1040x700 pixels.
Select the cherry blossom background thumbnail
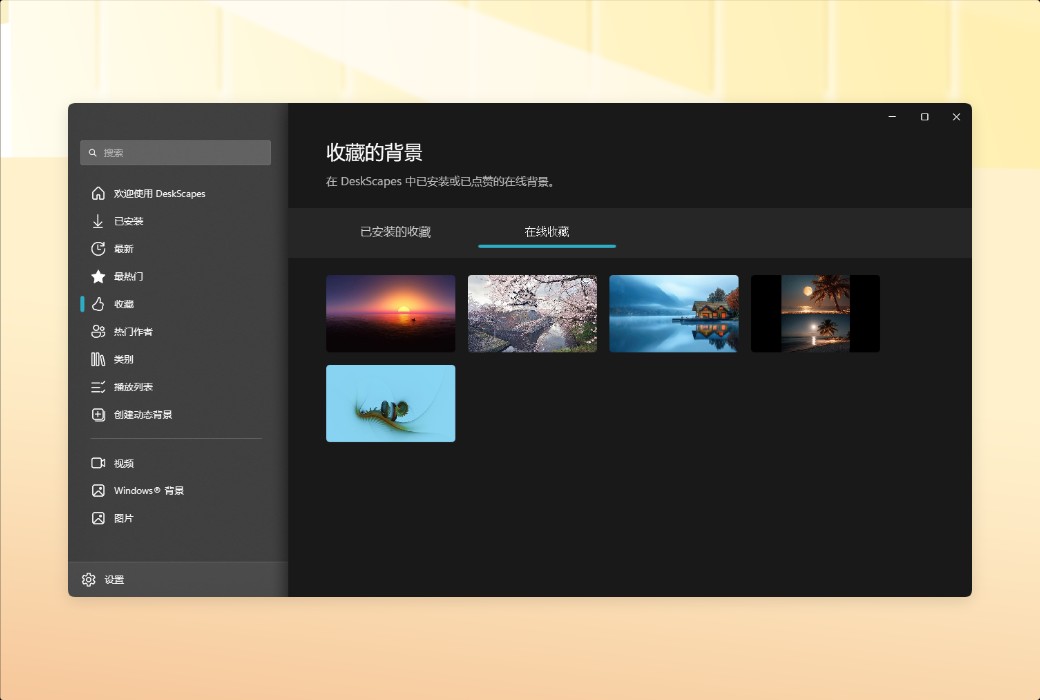(x=532, y=313)
